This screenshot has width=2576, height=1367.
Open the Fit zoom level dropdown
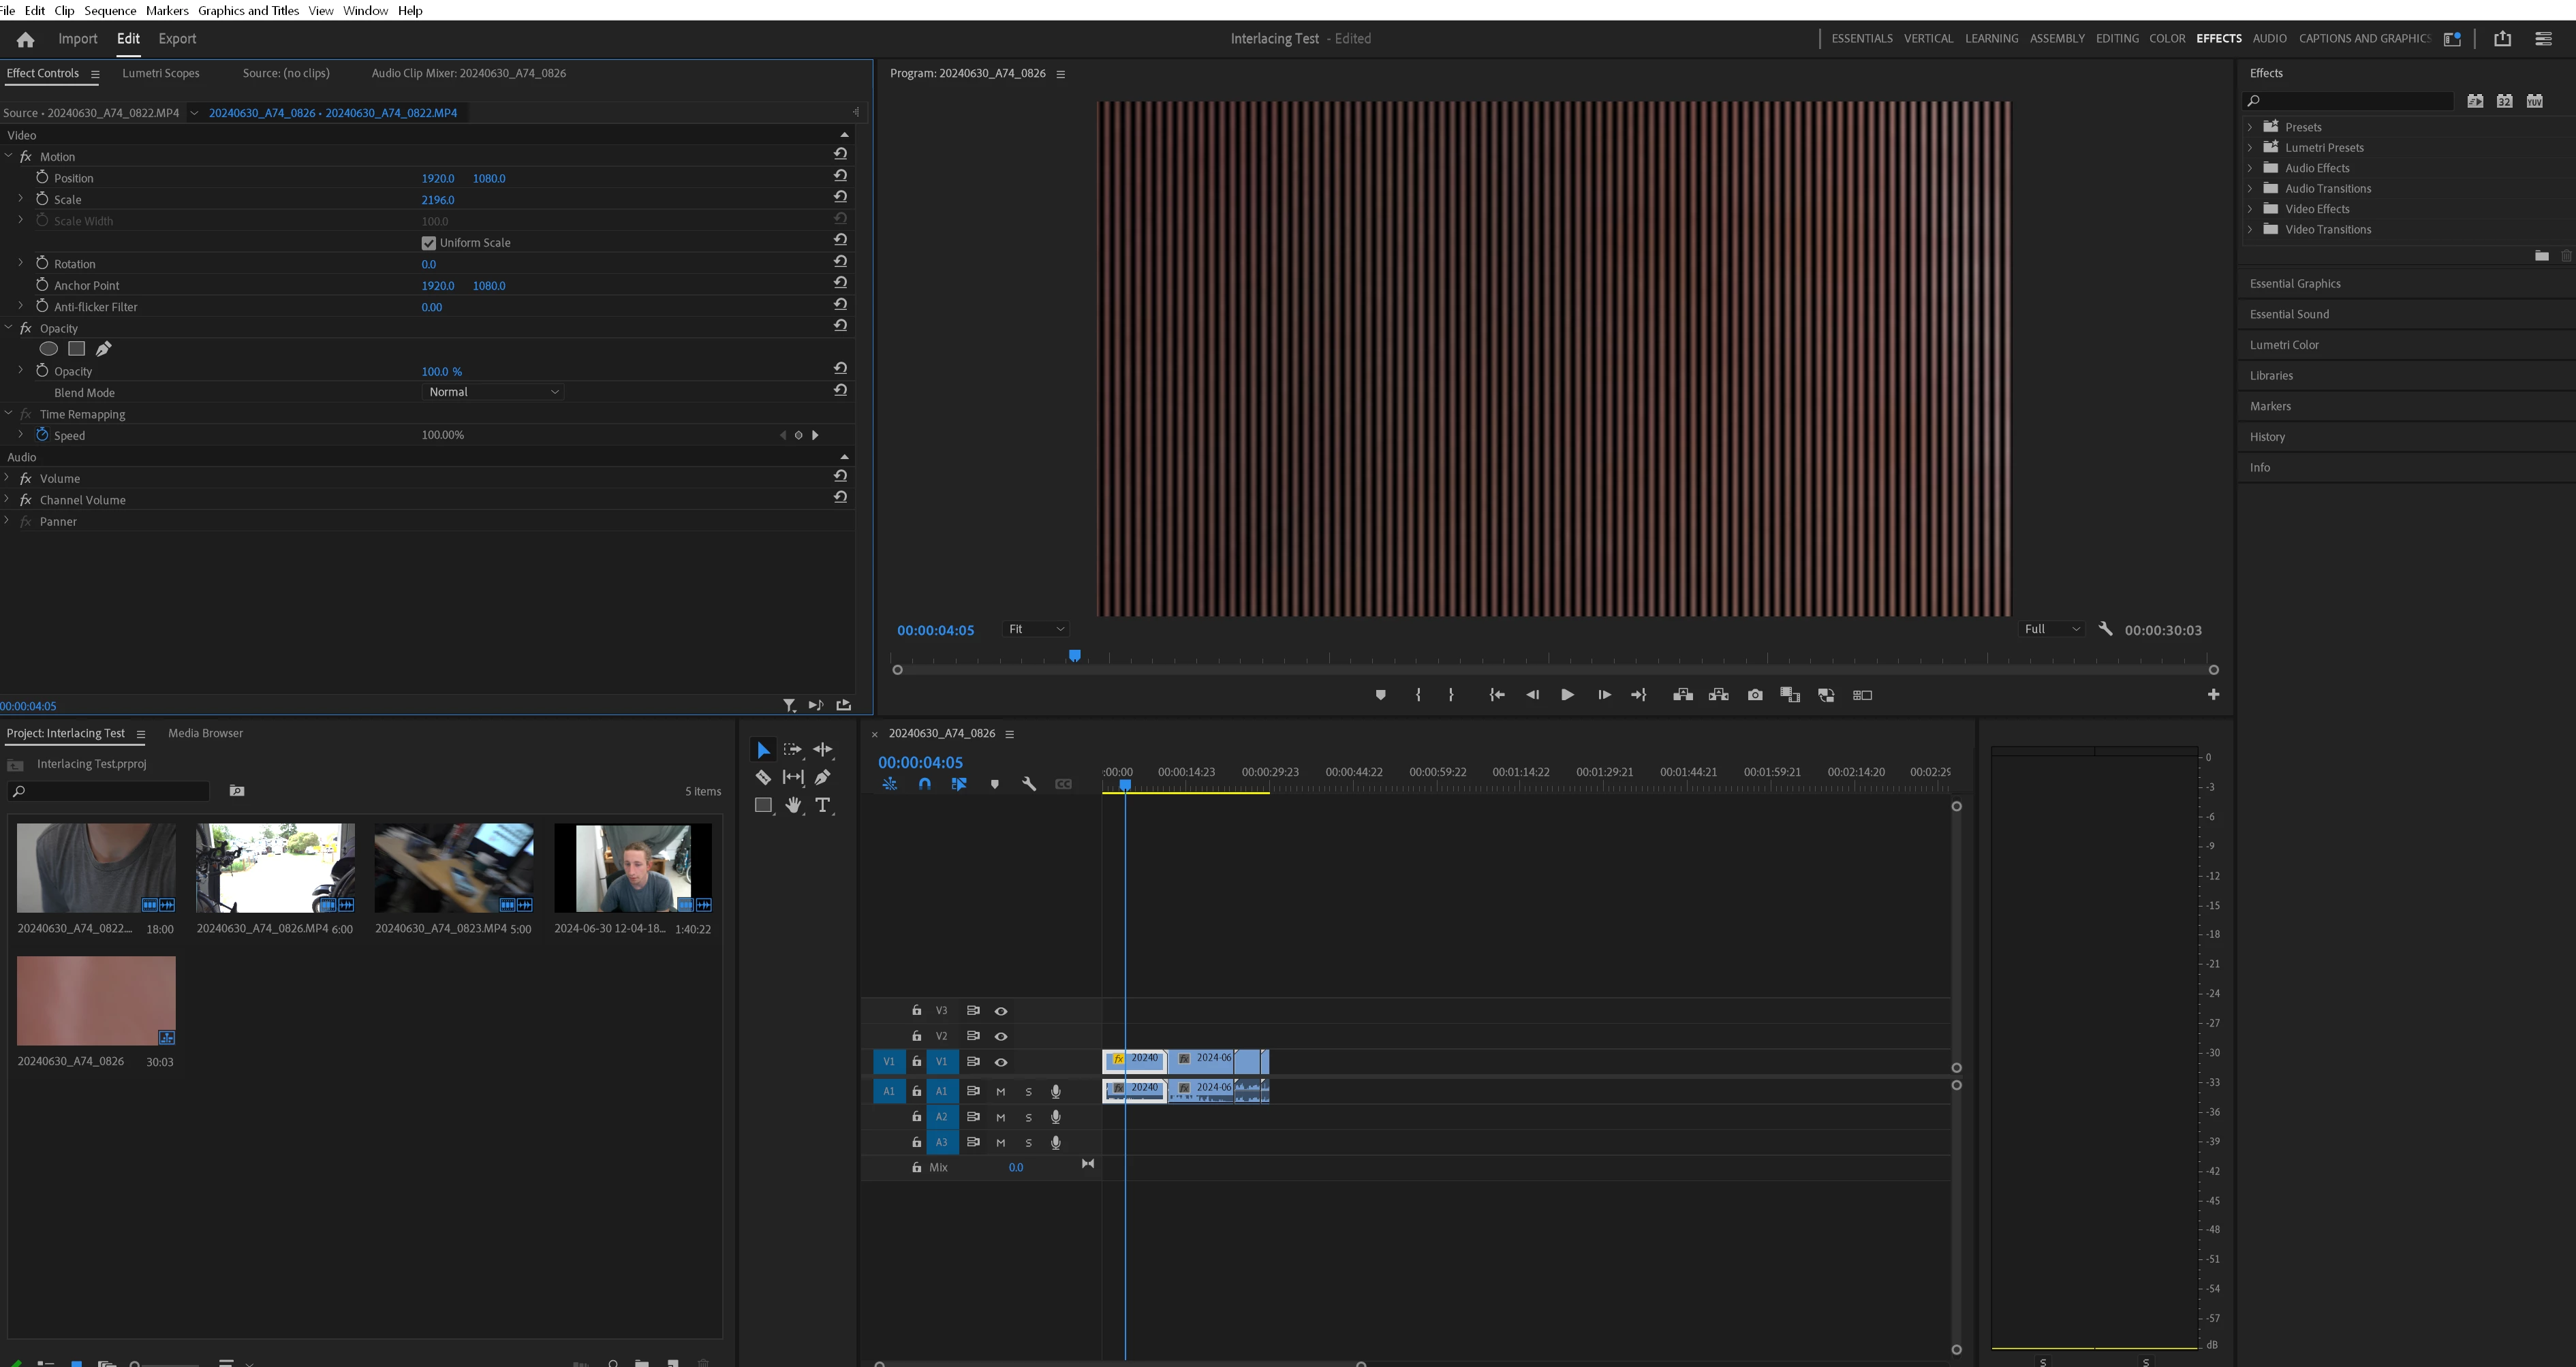coord(1035,629)
